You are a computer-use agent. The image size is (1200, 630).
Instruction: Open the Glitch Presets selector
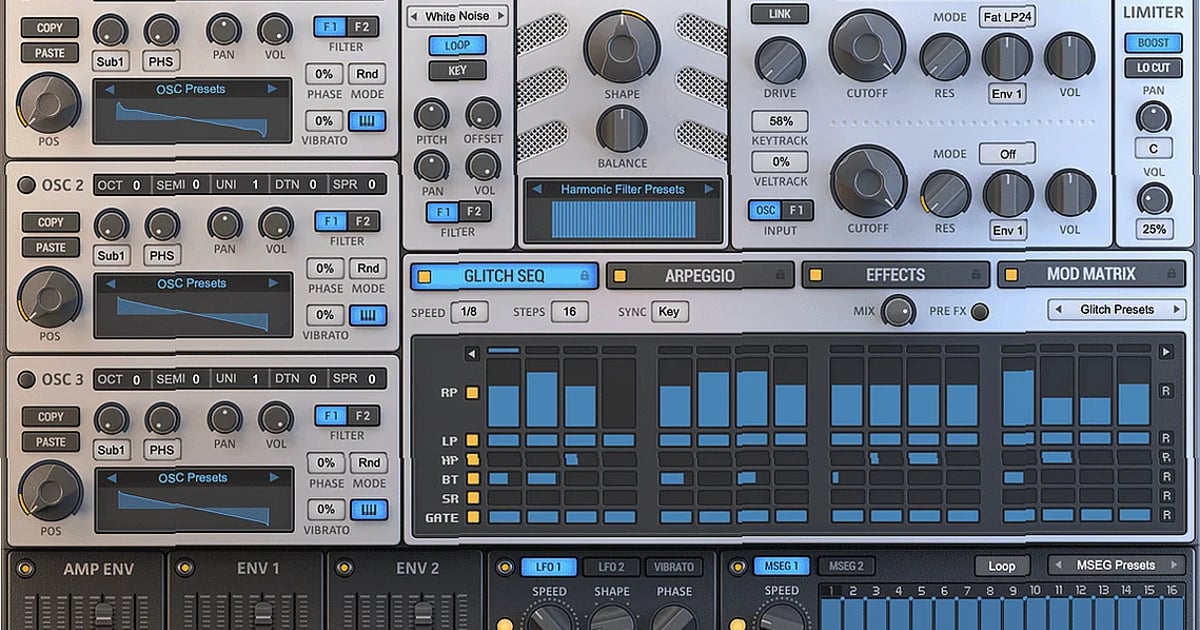(1116, 309)
